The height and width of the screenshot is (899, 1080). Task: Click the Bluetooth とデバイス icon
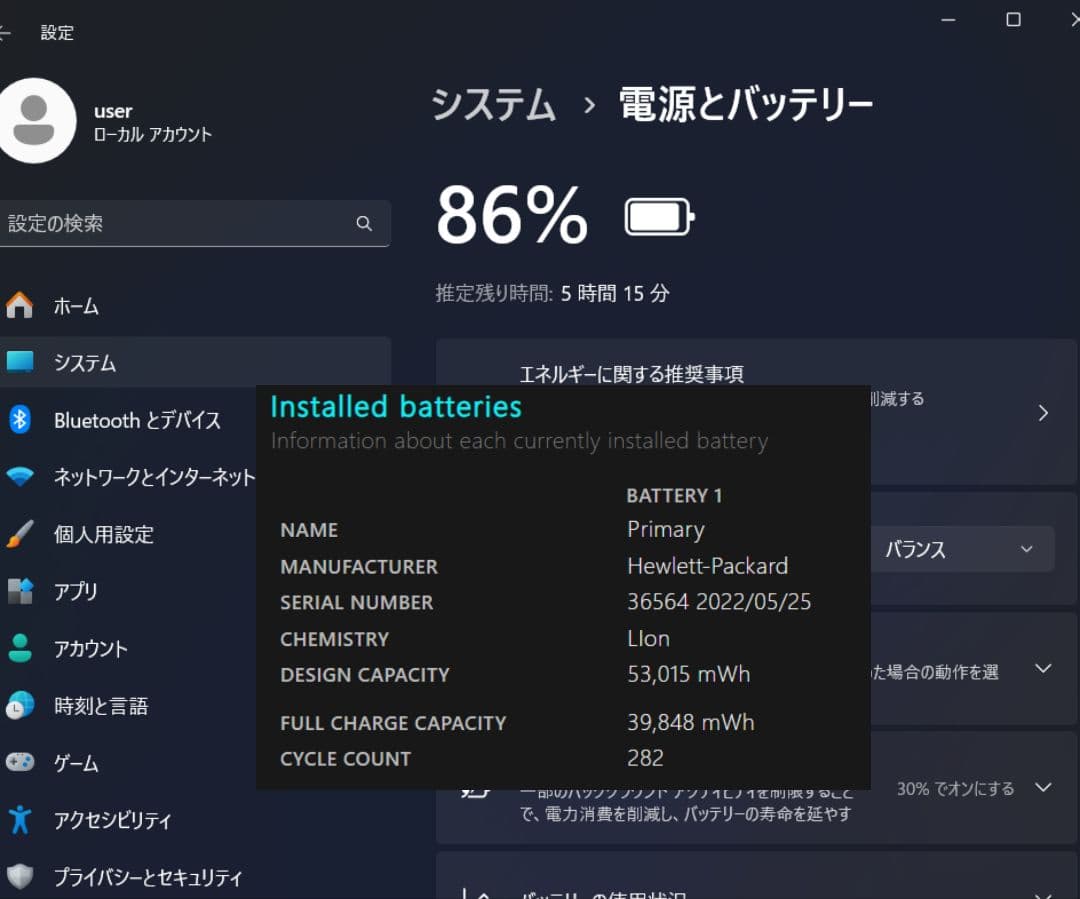pos(22,420)
